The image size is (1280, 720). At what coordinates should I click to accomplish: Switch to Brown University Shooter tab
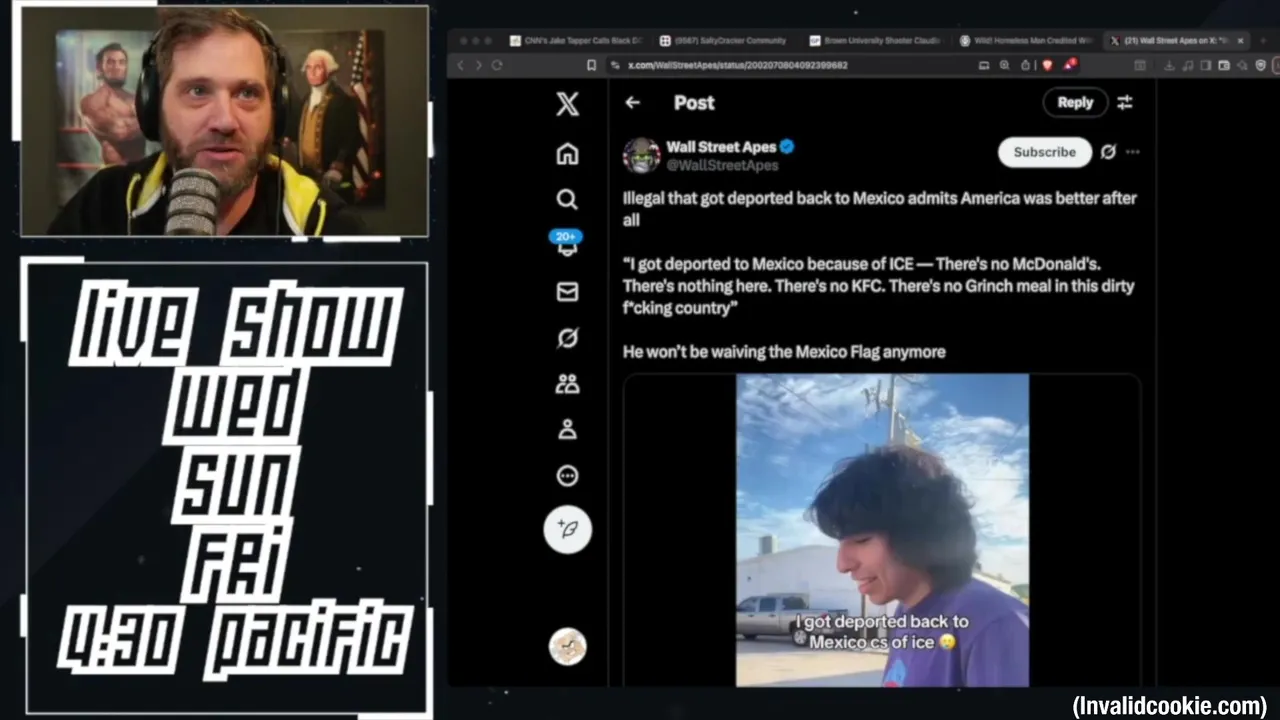pos(874,41)
